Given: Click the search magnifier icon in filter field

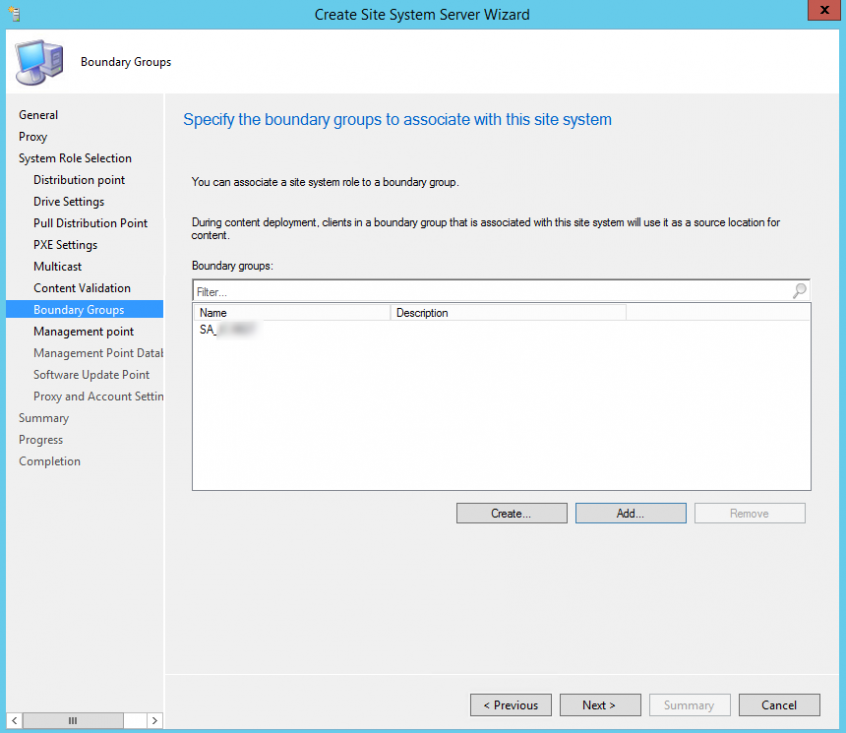Looking at the screenshot, I should point(797,290).
